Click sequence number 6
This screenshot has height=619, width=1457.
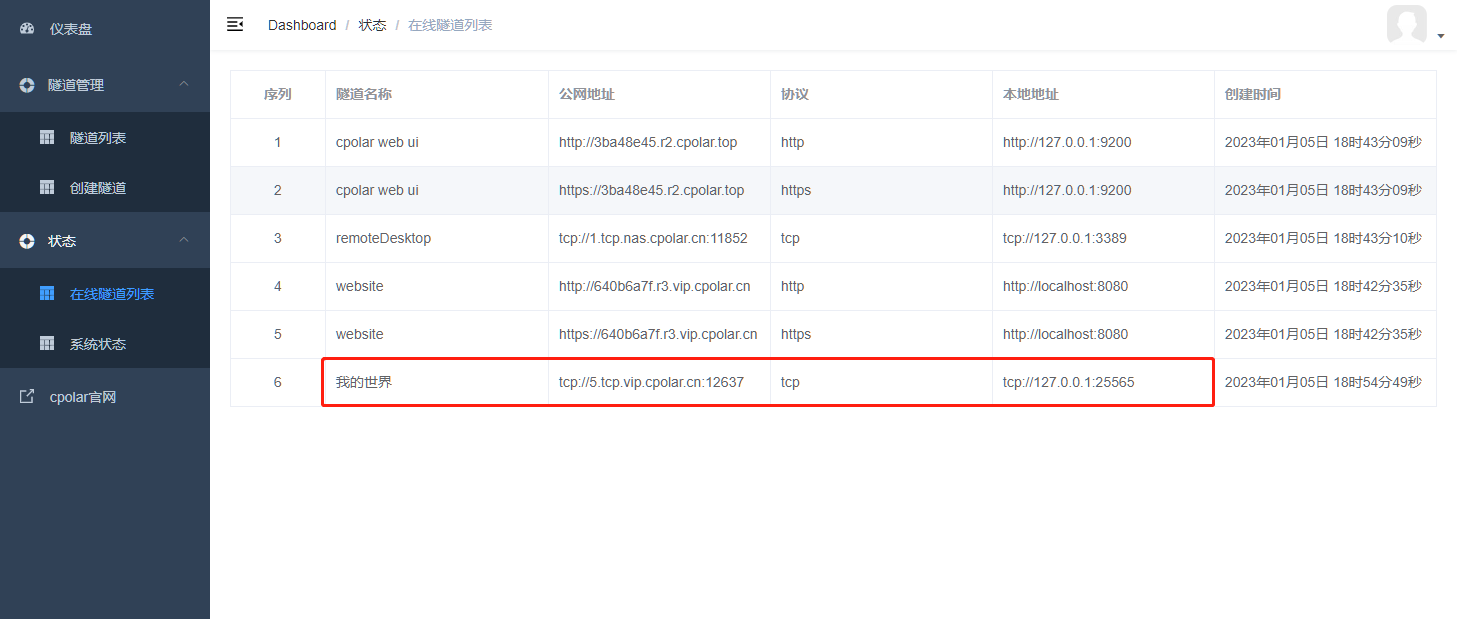click(x=278, y=382)
